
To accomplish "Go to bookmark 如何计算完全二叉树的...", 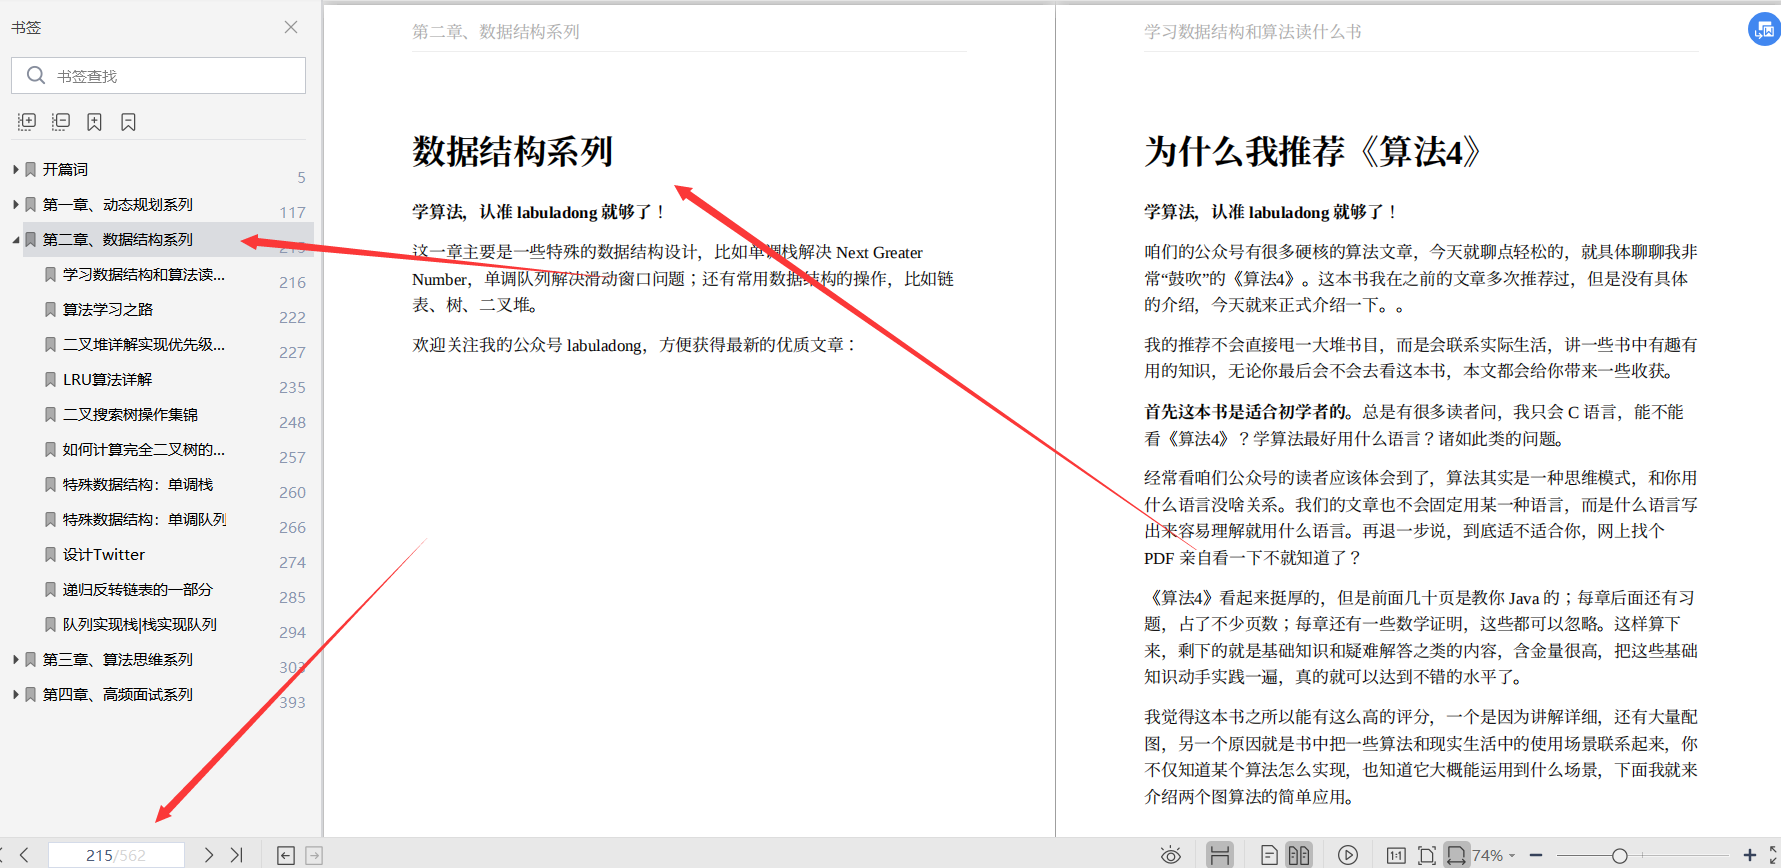I will coord(144,450).
